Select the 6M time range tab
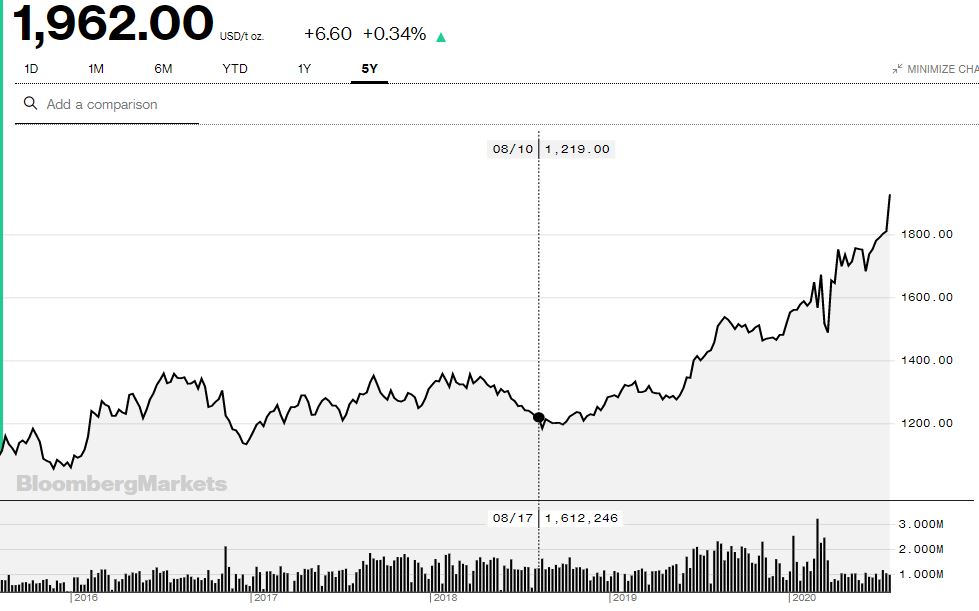The height and width of the screenshot is (611, 979). (x=164, y=69)
